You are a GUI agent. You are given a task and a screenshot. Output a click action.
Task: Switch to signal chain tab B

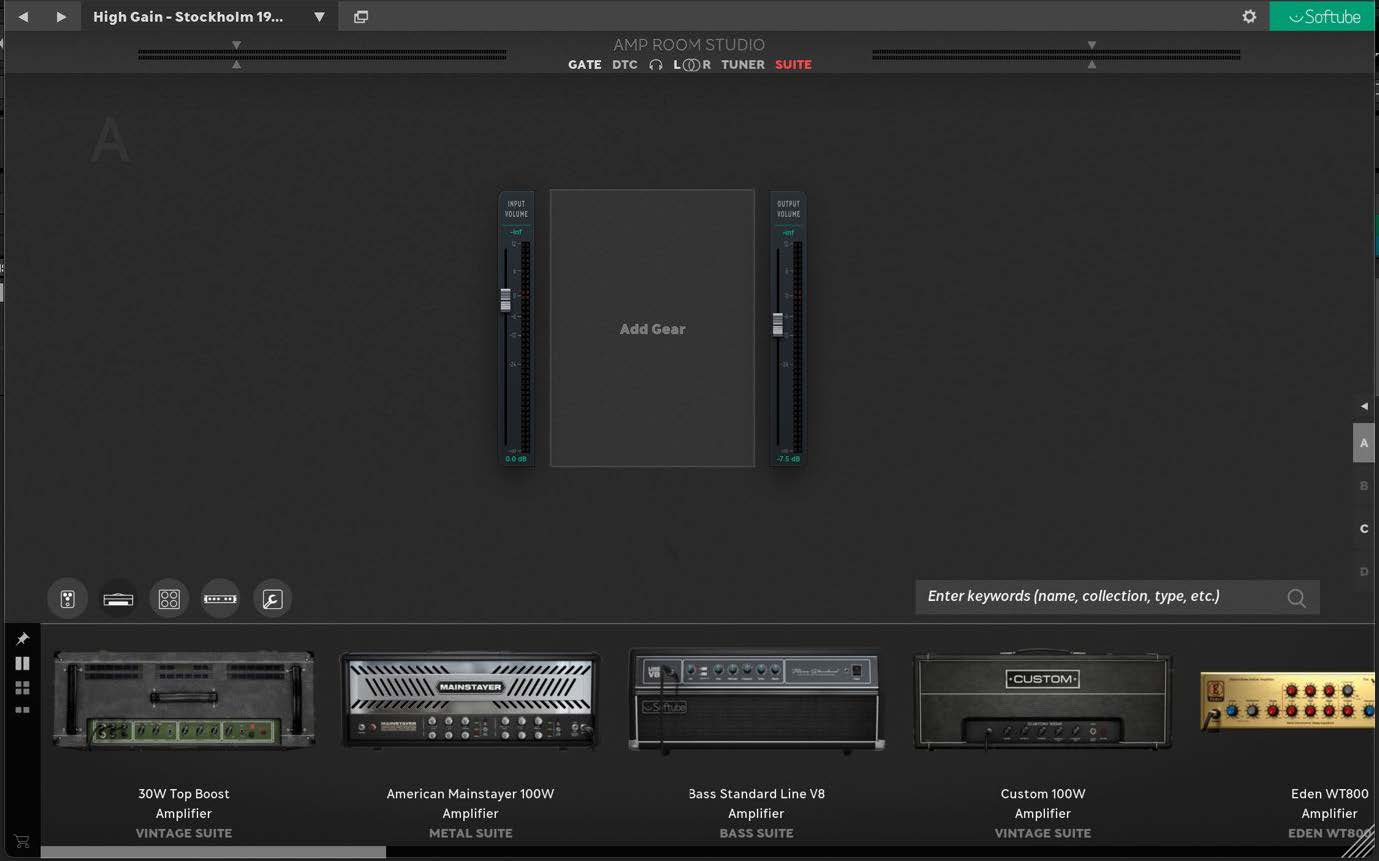click(1364, 486)
